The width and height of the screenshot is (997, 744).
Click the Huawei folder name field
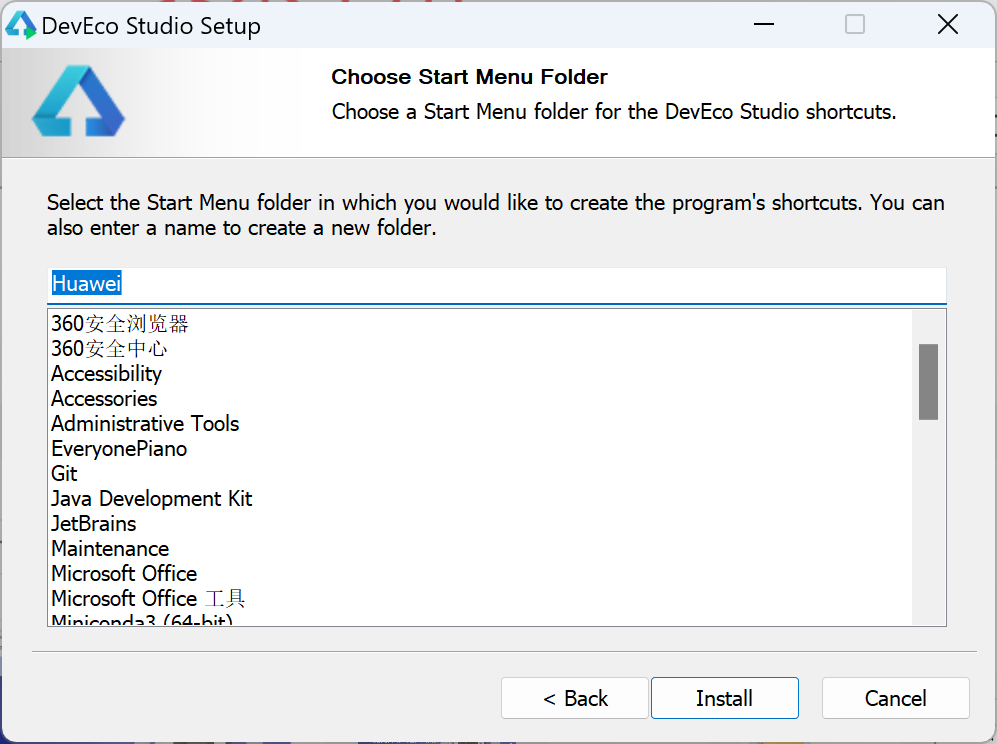click(496, 284)
